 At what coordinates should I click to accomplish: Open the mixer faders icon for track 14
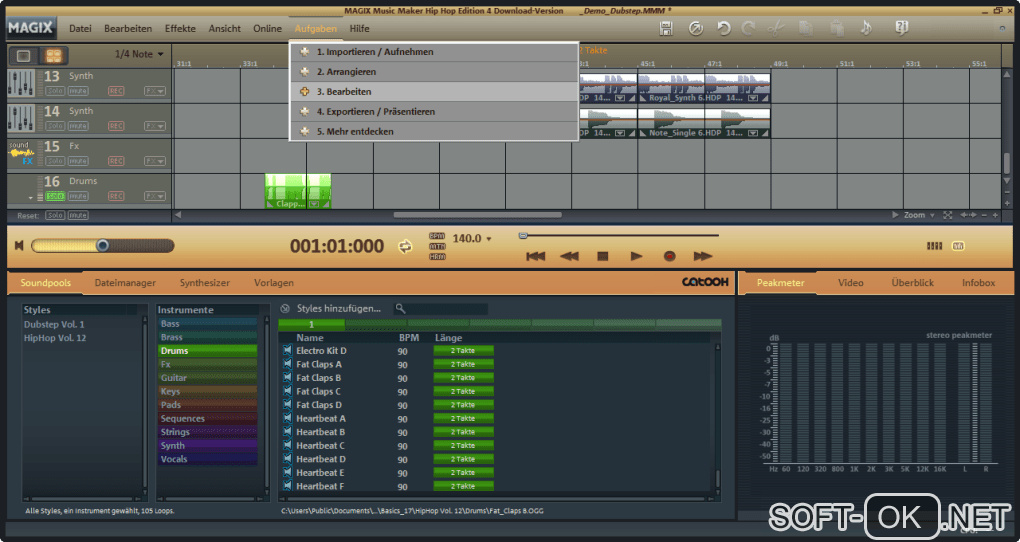[x=21, y=118]
